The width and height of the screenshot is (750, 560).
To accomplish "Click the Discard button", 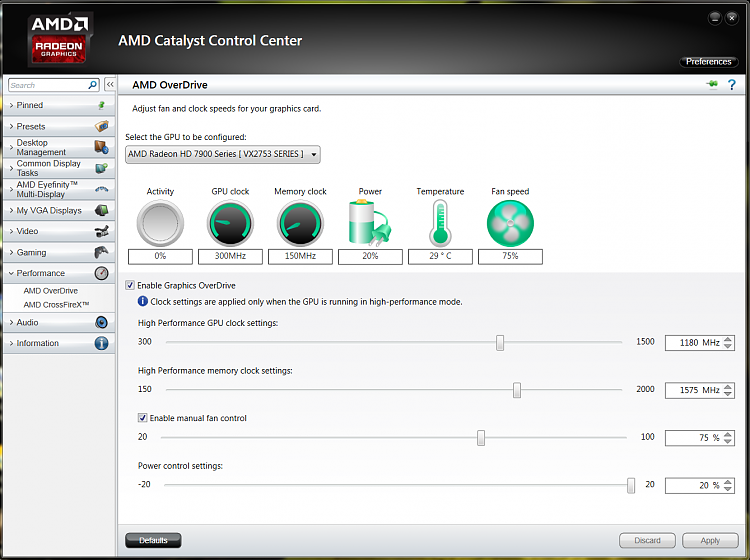I will pos(647,540).
